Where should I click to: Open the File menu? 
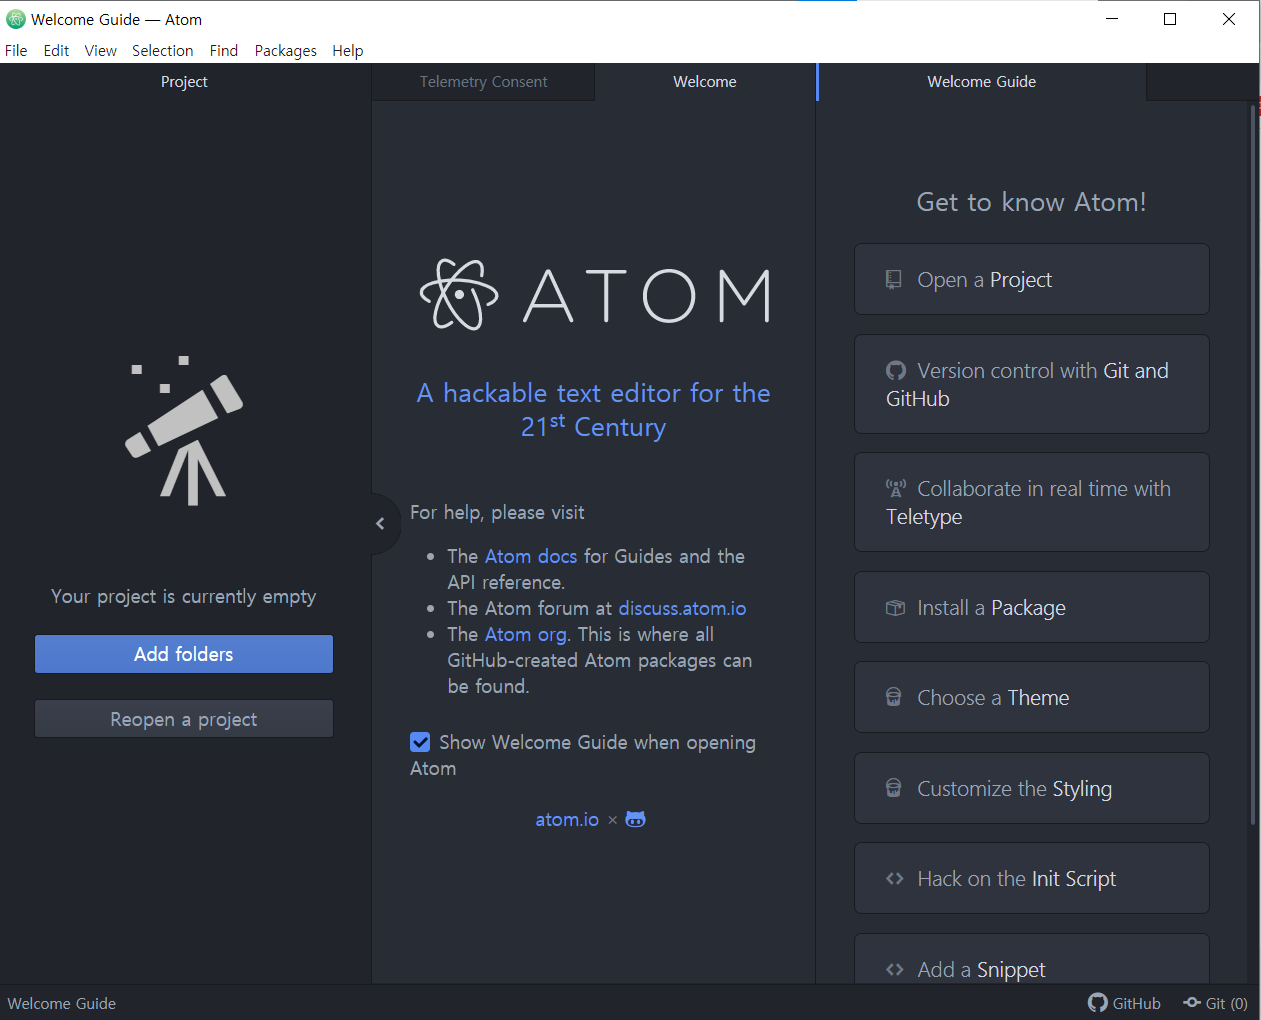pos(16,50)
